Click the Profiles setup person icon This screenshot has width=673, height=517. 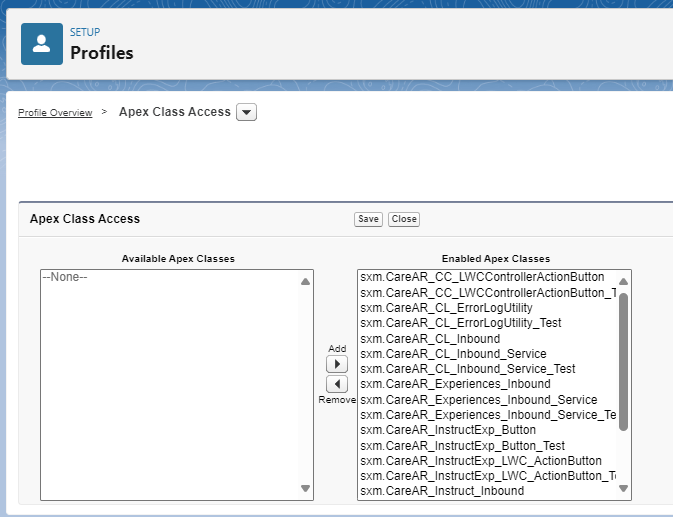[42, 44]
